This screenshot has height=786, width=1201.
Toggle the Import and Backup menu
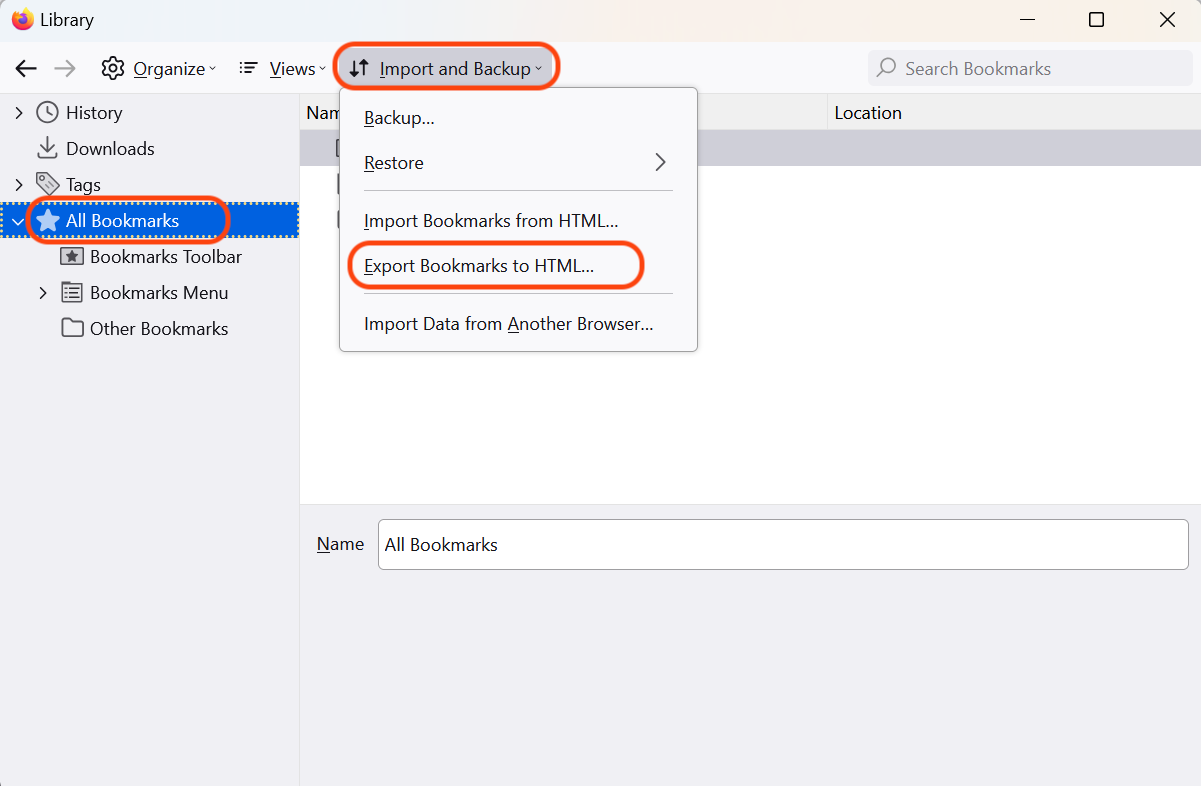click(446, 69)
